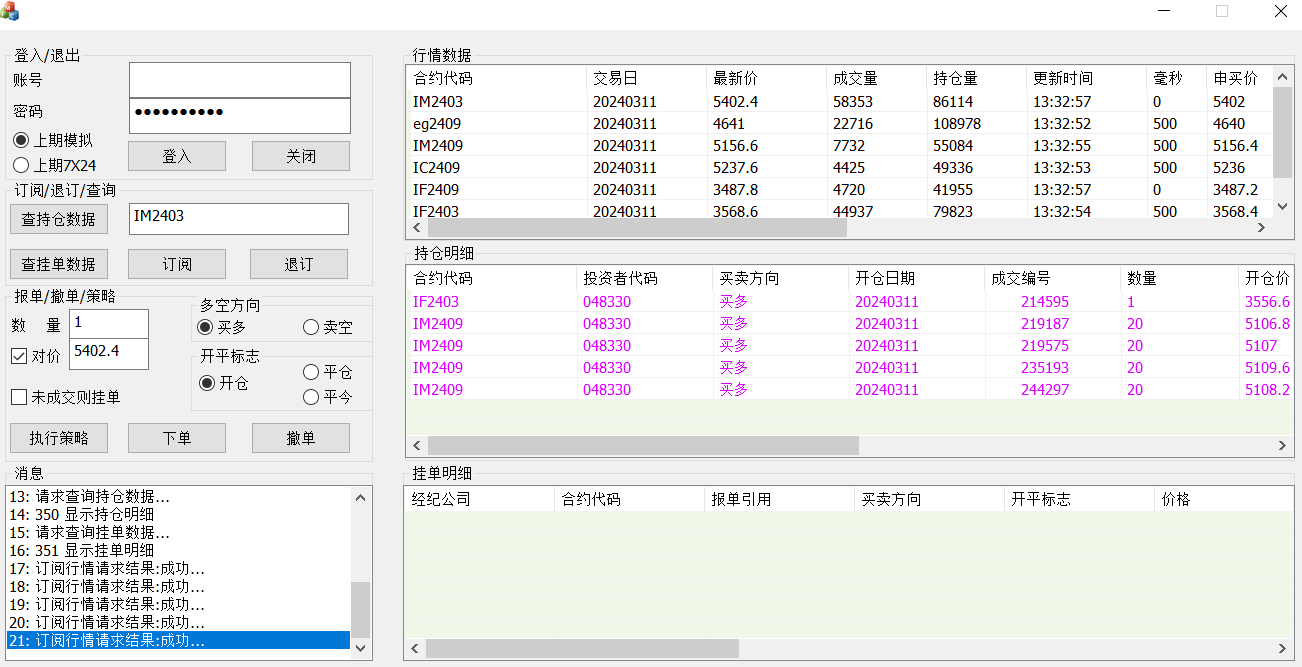Select the IF2403 row in positions table
Screen dimensions: 1302x667
[700, 301]
